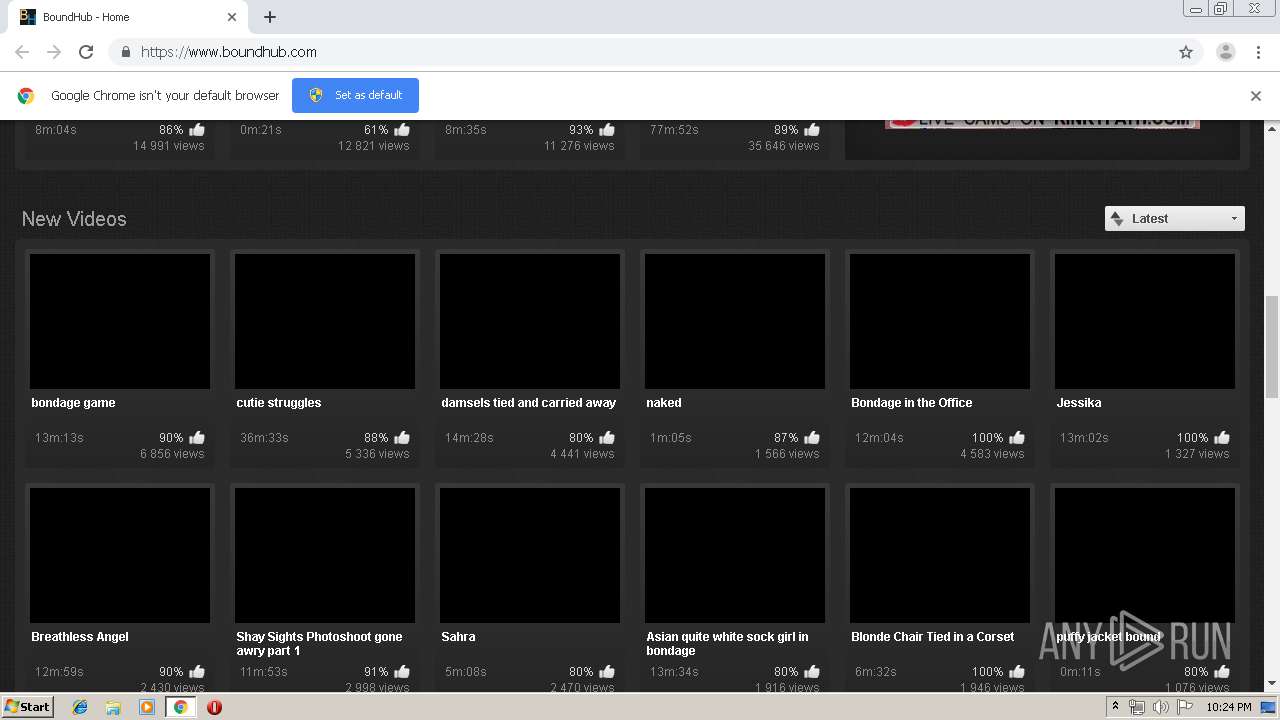This screenshot has height=720, width=1280.
Task: Open the 'Jessika' video title link
Action: coord(1079,403)
